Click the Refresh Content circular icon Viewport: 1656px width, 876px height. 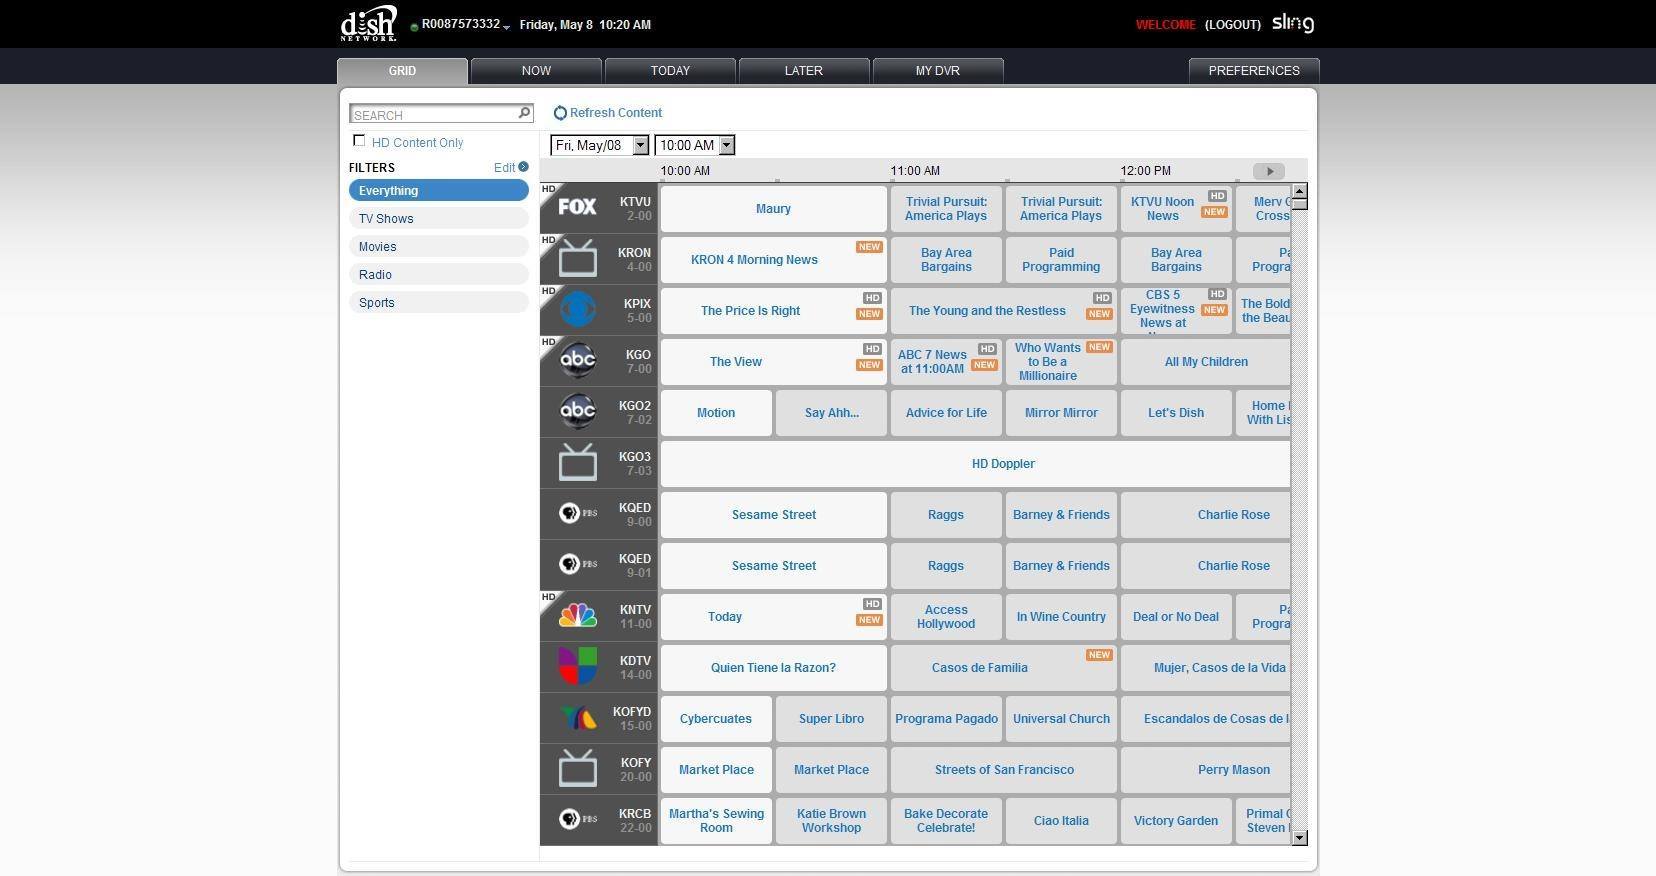pyautogui.click(x=560, y=113)
